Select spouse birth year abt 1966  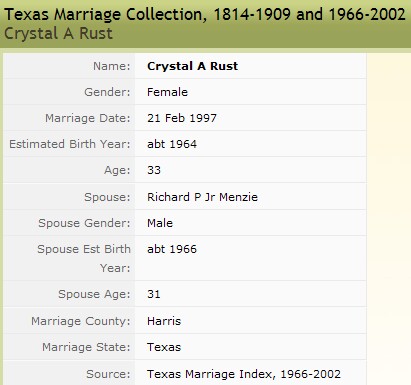(x=172, y=249)
